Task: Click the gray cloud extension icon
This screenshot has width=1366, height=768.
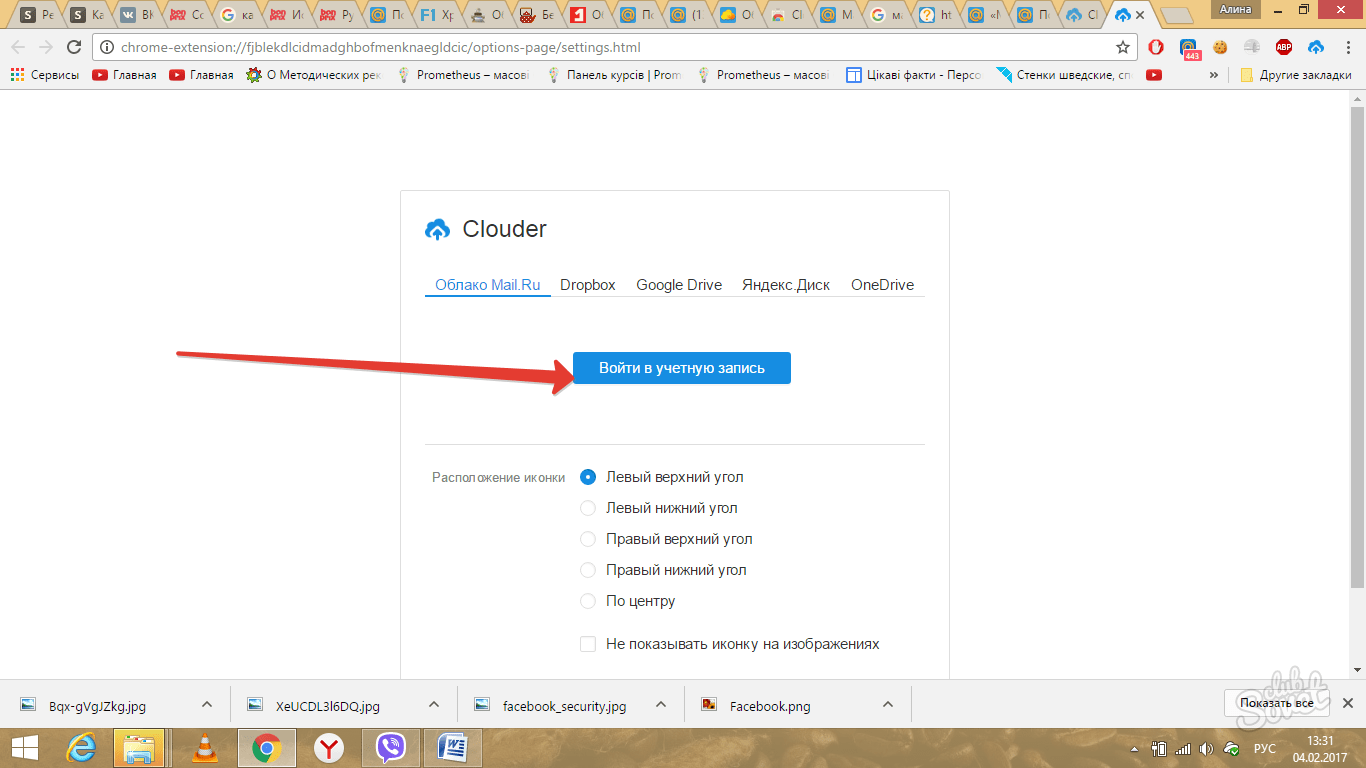Action: 1252,47
